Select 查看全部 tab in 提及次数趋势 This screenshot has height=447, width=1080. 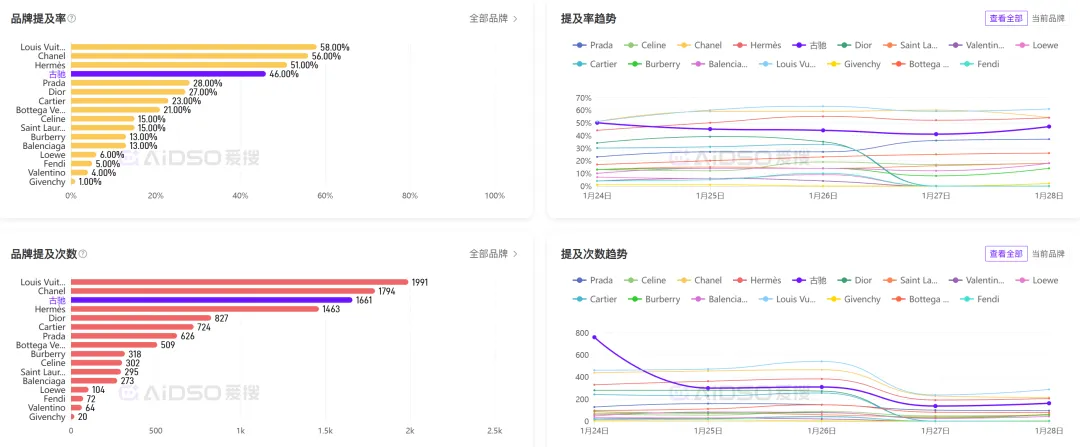(1006, 254)
